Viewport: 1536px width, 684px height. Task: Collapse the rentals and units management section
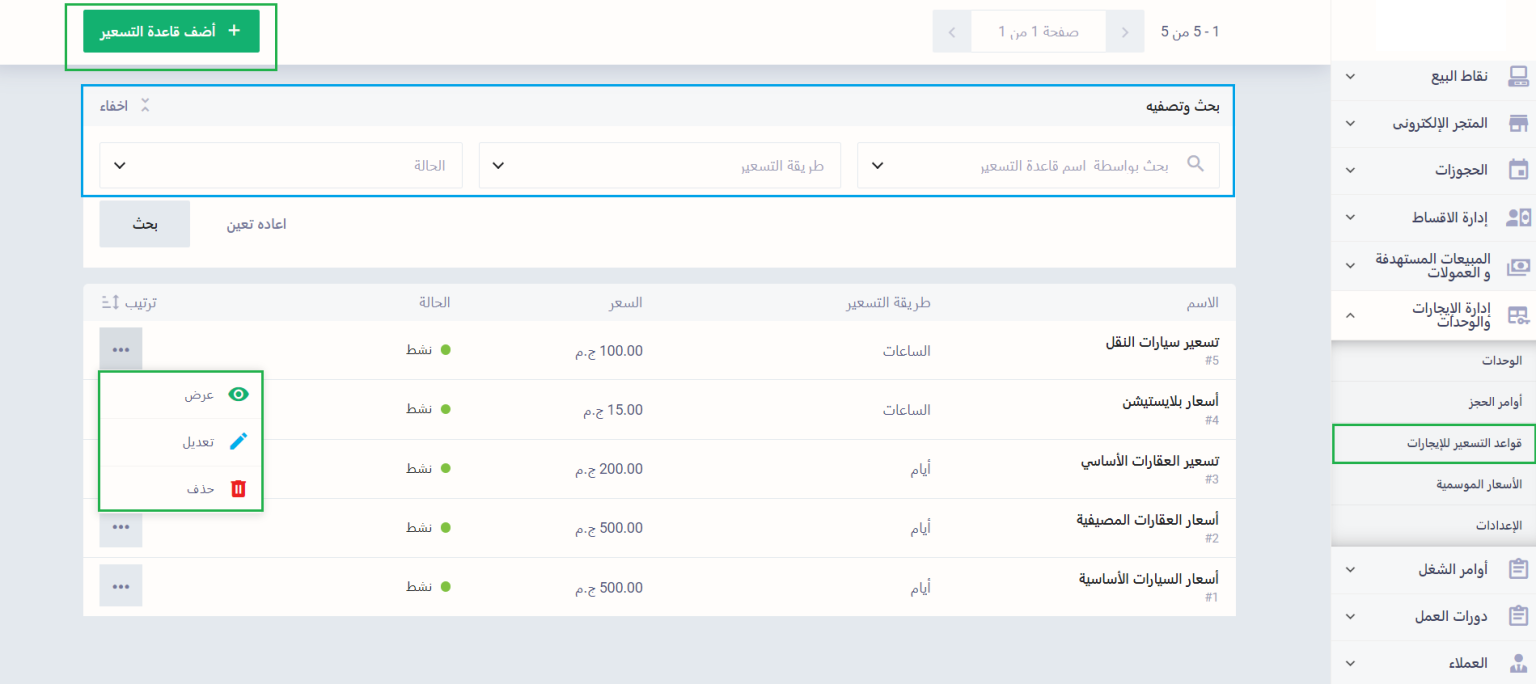coord(1350,315)
